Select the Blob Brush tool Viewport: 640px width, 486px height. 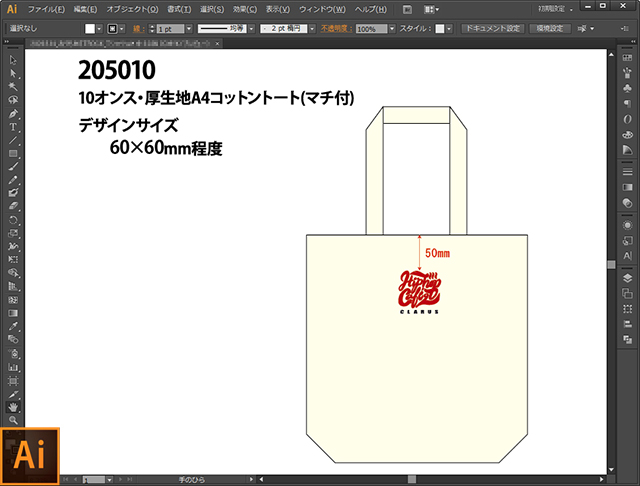[x=13, y=193]
